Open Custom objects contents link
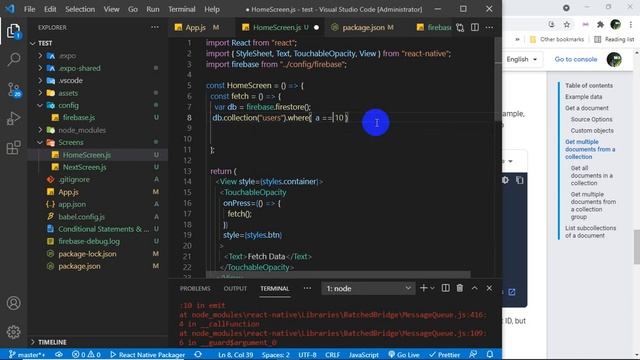The image size is (640, 360). (x=592, y=131)
